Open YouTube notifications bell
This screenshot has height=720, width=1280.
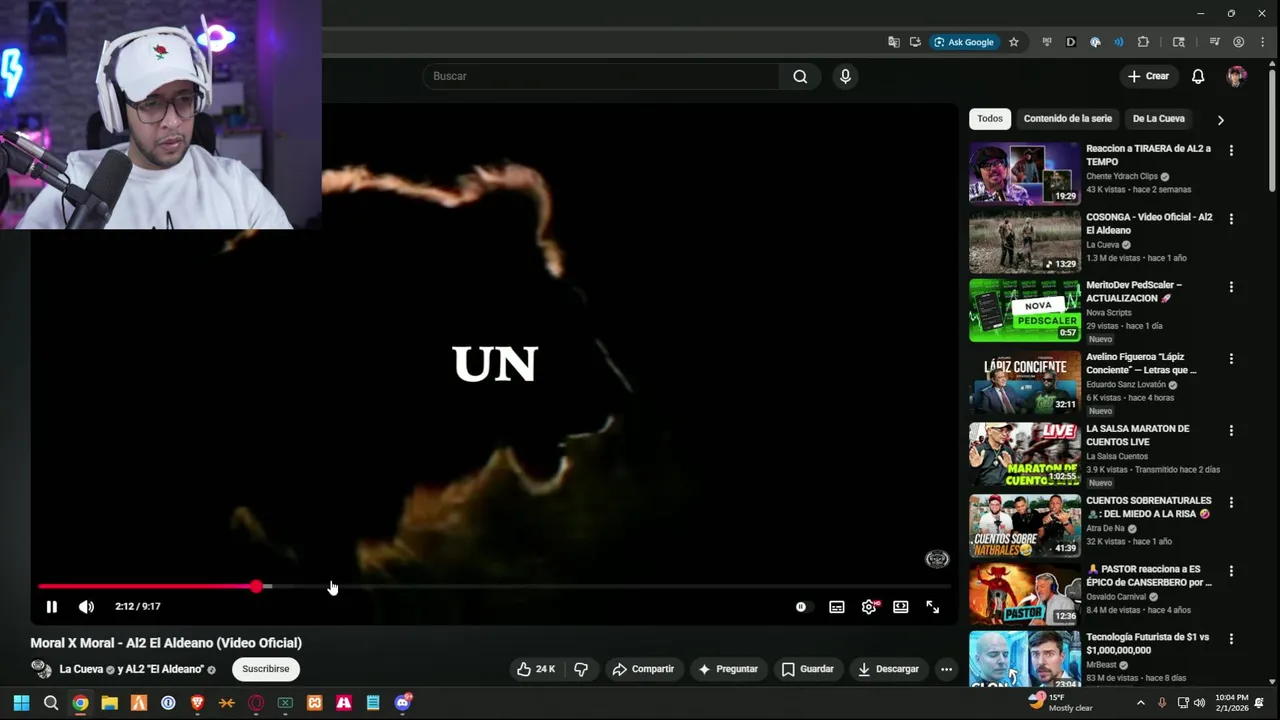point(1198,76)
